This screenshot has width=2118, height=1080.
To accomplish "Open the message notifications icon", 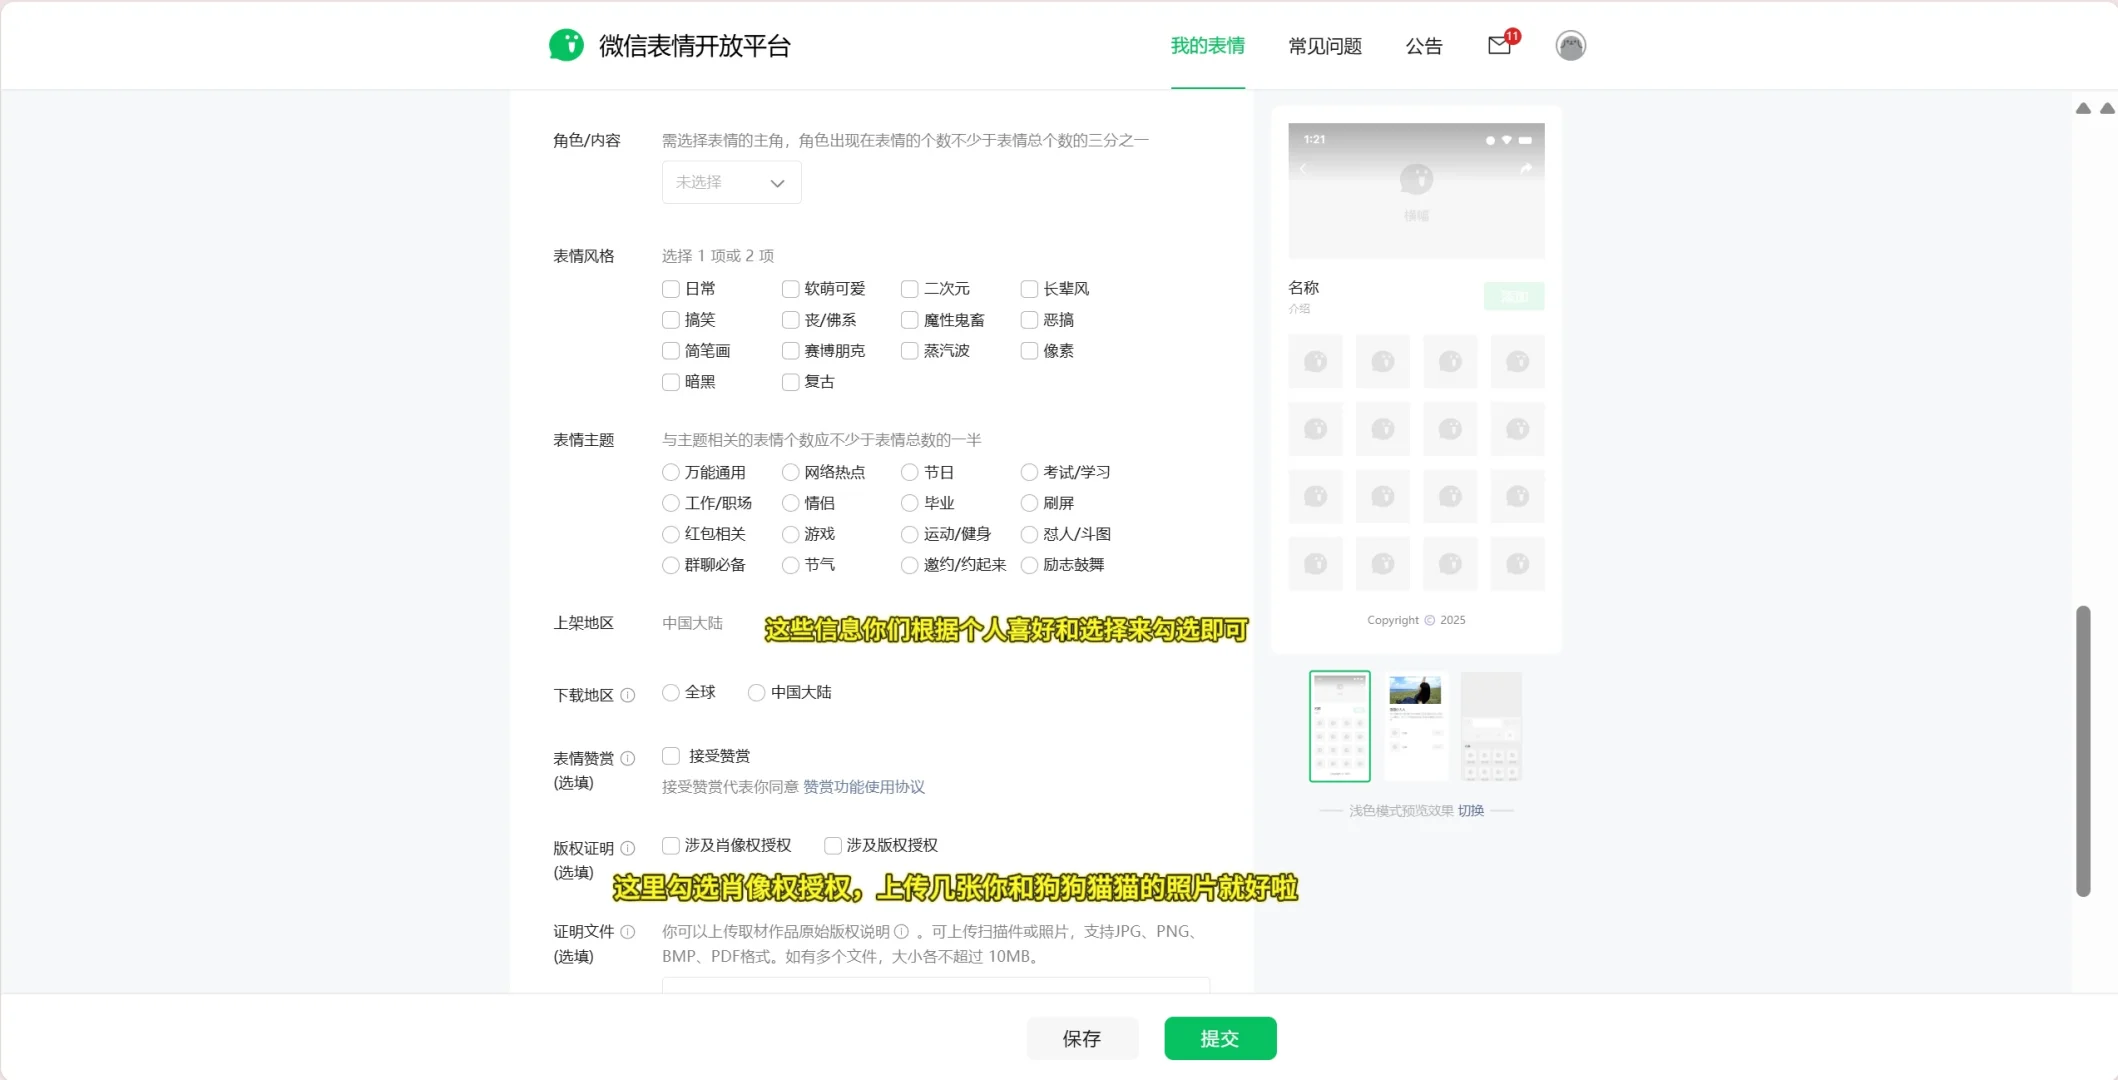I will click(x=1497, y=46).
